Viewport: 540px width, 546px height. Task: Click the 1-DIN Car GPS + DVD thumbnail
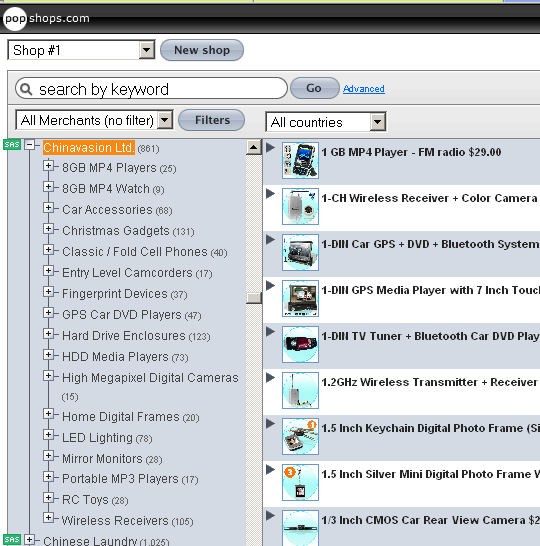(300, 252)
